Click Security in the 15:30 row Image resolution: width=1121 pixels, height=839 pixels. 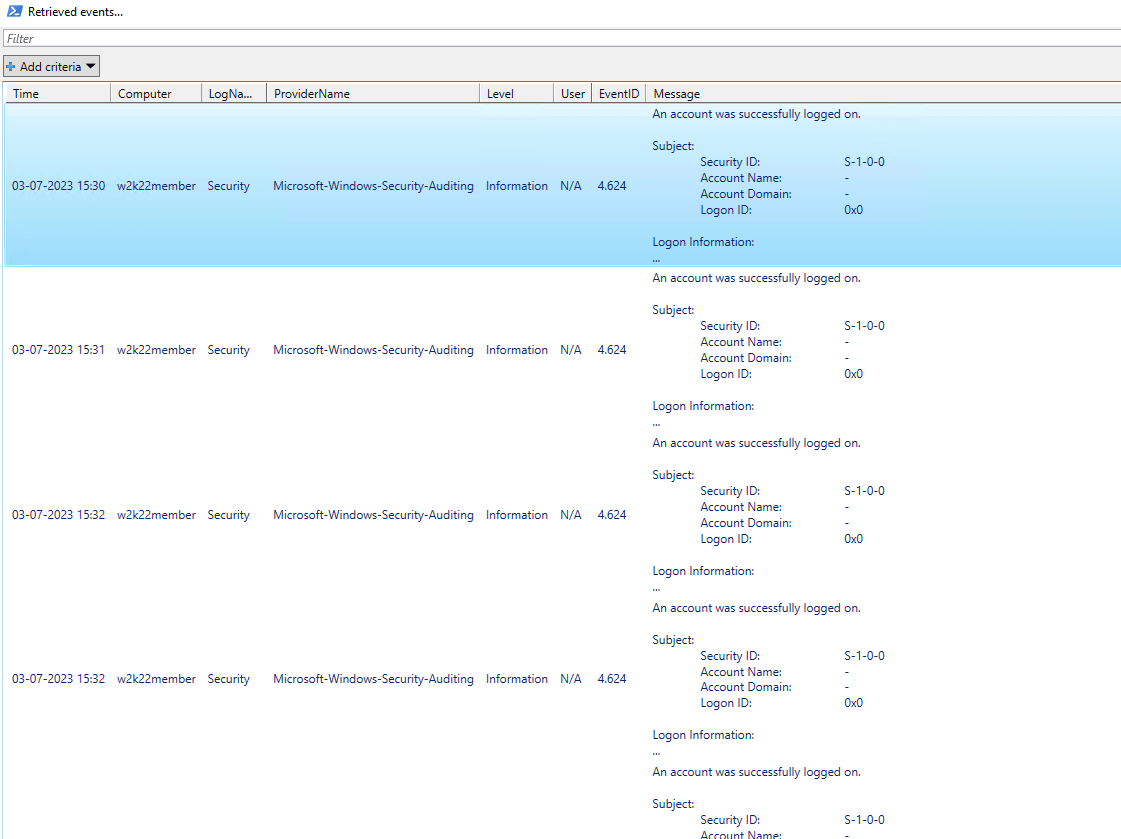point(229,186)
